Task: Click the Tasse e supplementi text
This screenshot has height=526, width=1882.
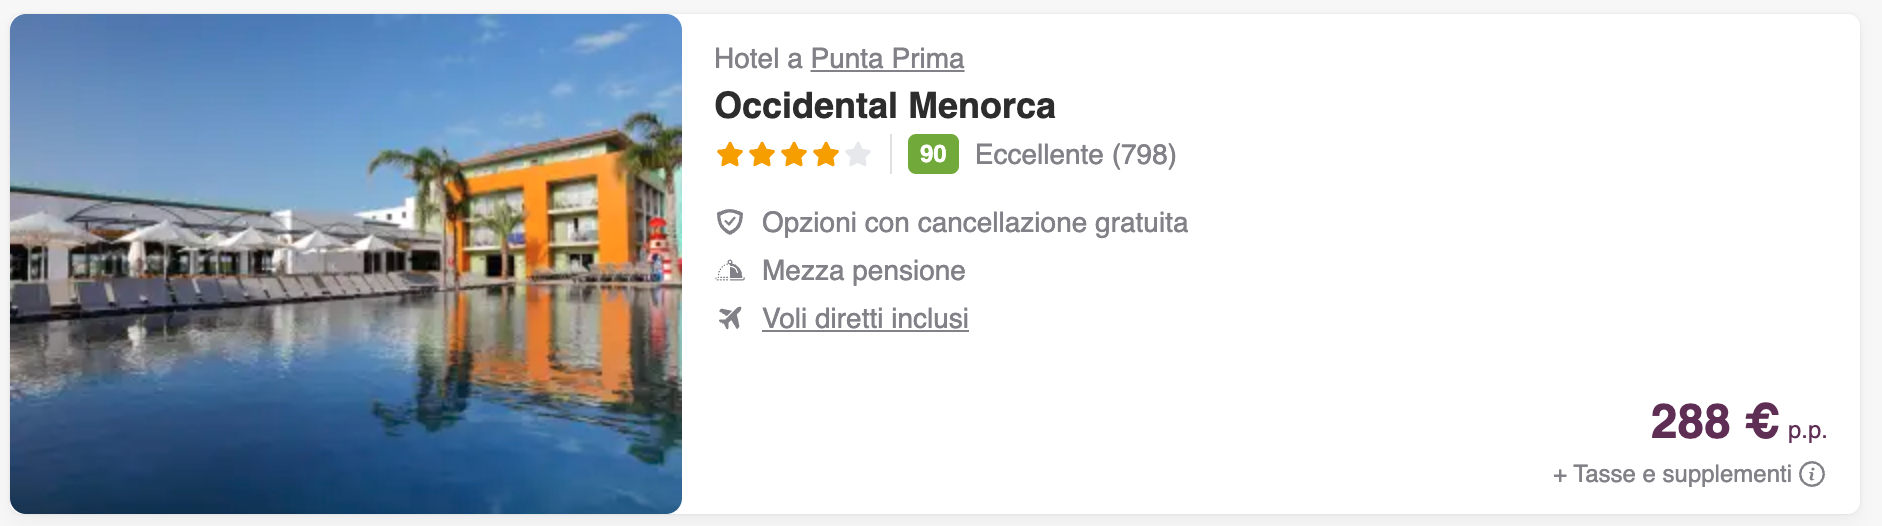Action: pyautogui.click(x=1672, y=474)
